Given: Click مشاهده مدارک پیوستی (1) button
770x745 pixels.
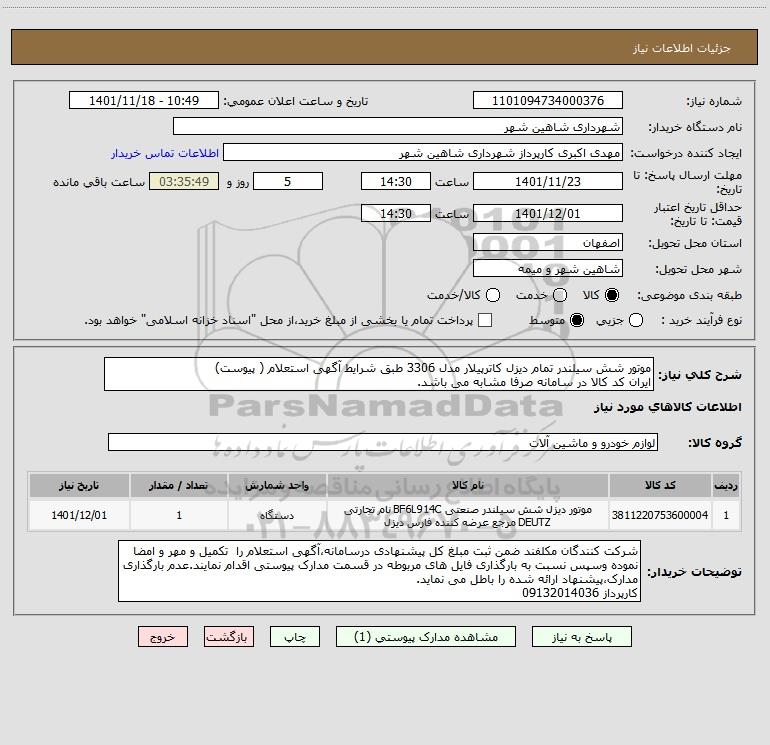Looking at the screenshot, I should 426,636.
